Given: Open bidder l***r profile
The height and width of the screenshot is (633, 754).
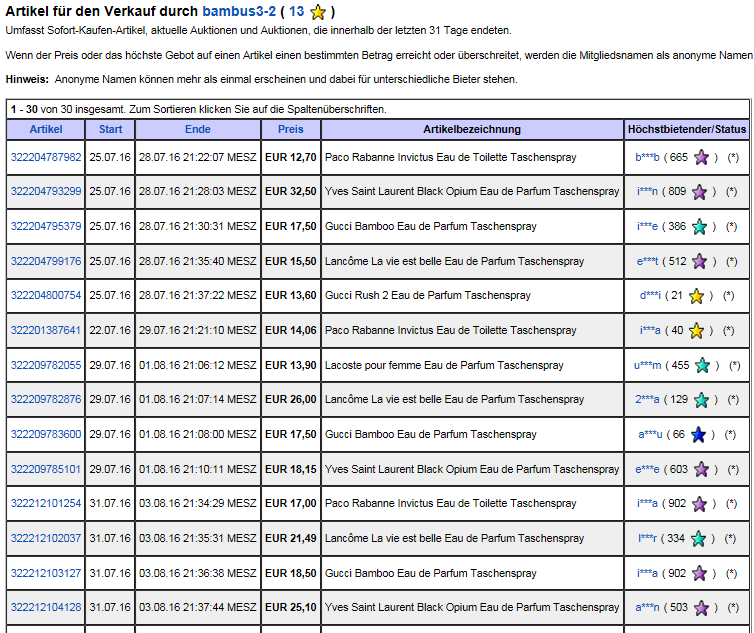Looking at the screenshot, I should coord(647,538).
